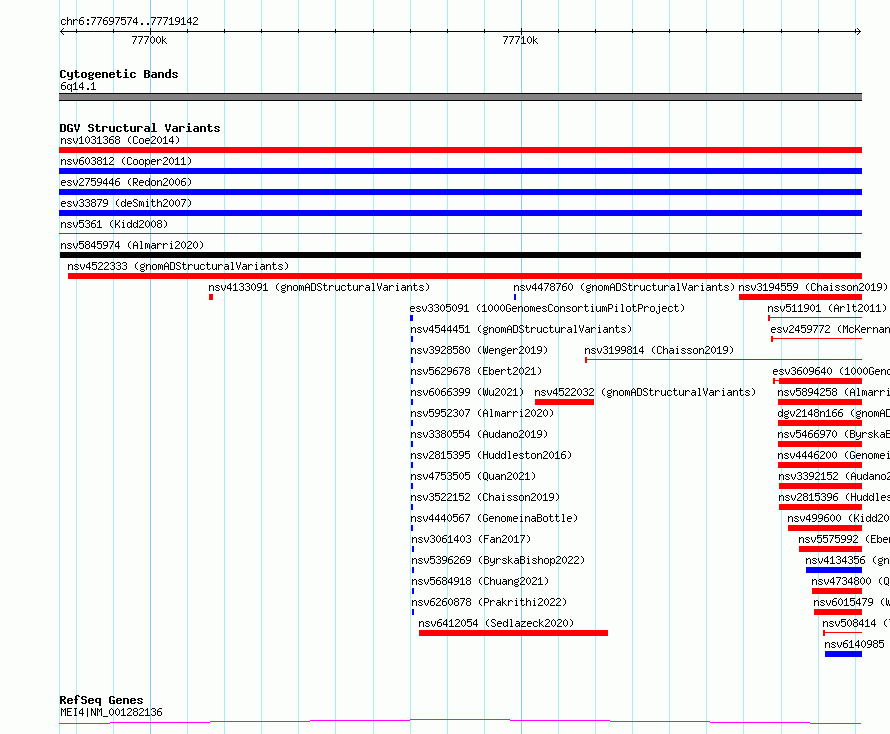This screenshot has height=734, width=890.
Task: Select nsv5396269 (ByrskaBishop2022) label
Action: point(498,560)
